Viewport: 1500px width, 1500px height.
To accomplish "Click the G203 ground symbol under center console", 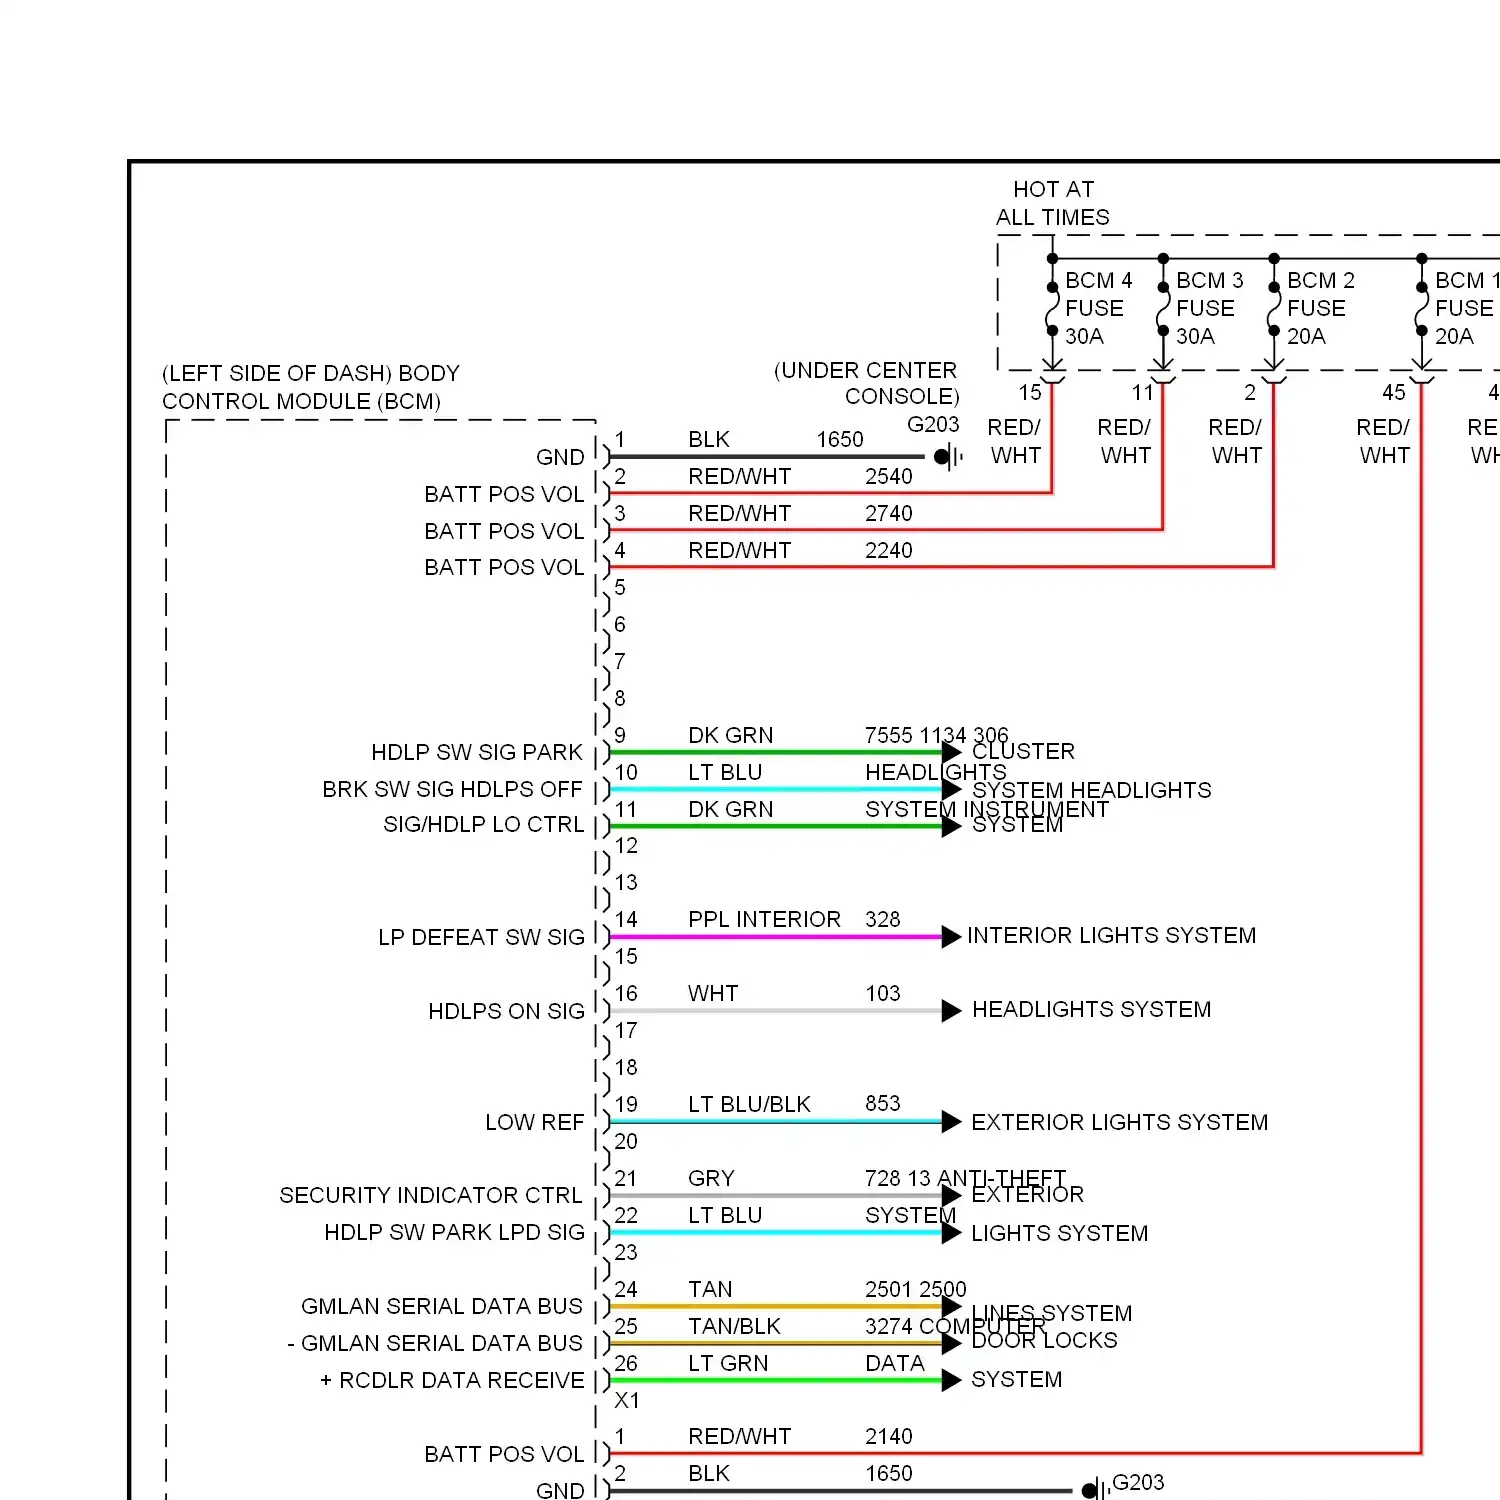I will [947, 457].
